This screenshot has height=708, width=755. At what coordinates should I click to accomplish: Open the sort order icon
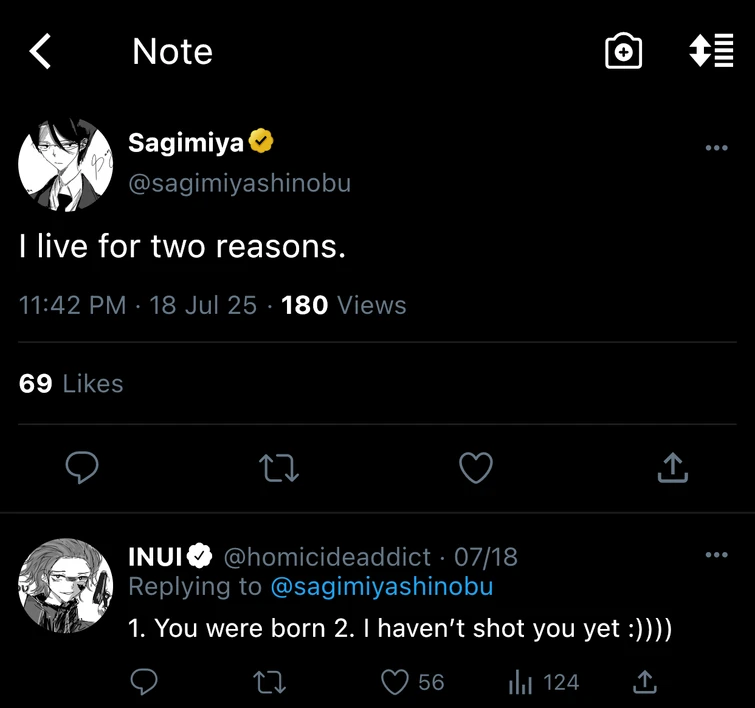(x=712, y=52)
